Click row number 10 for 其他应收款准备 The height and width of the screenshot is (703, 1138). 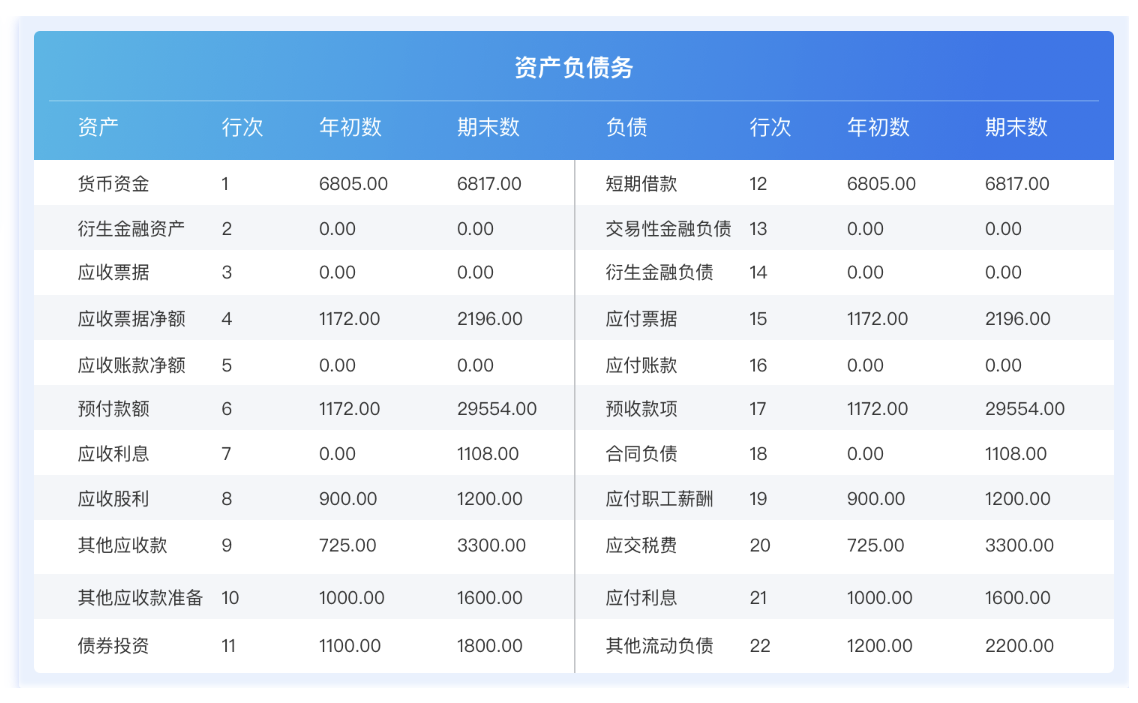pyautogui.click(x=230, y=597)
